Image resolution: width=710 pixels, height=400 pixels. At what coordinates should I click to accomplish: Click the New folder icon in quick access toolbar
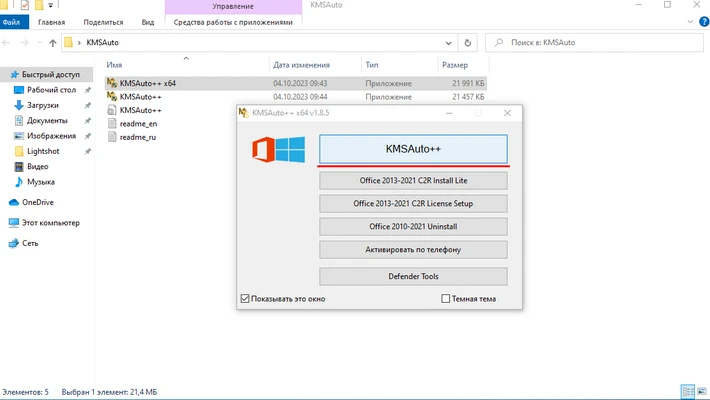point(39,5)
